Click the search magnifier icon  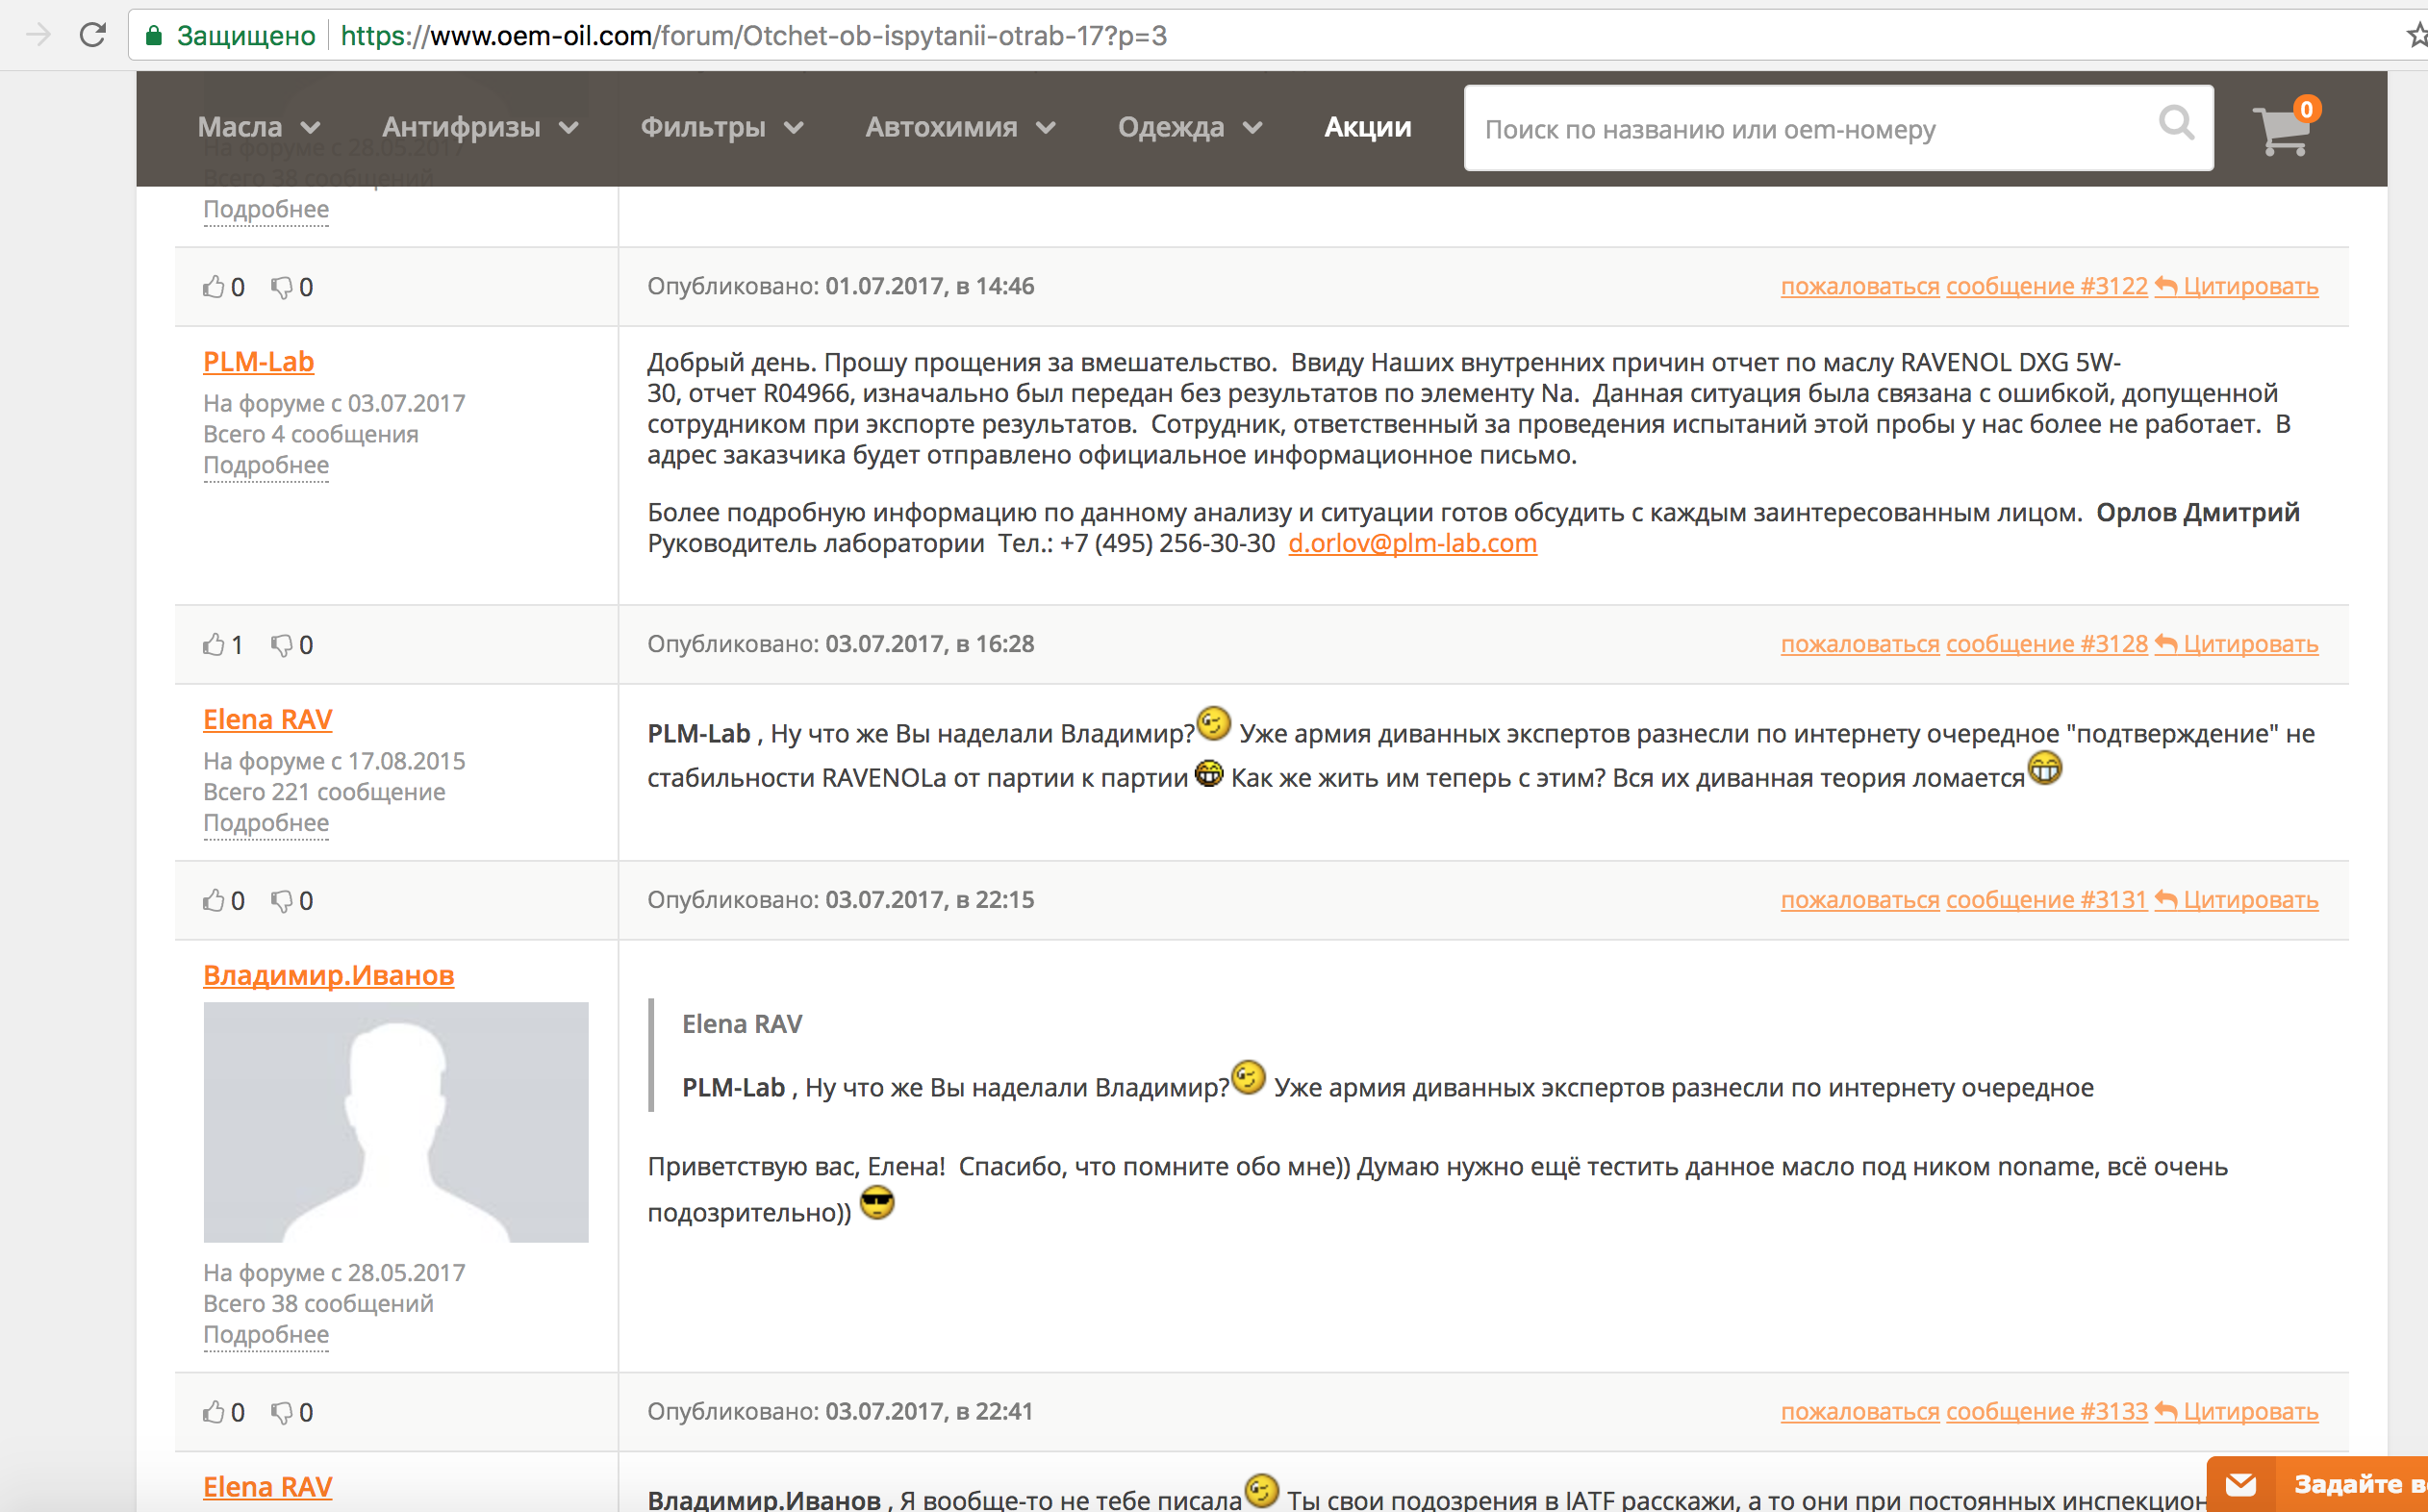pyautogui.click(x=2176, y=124)
